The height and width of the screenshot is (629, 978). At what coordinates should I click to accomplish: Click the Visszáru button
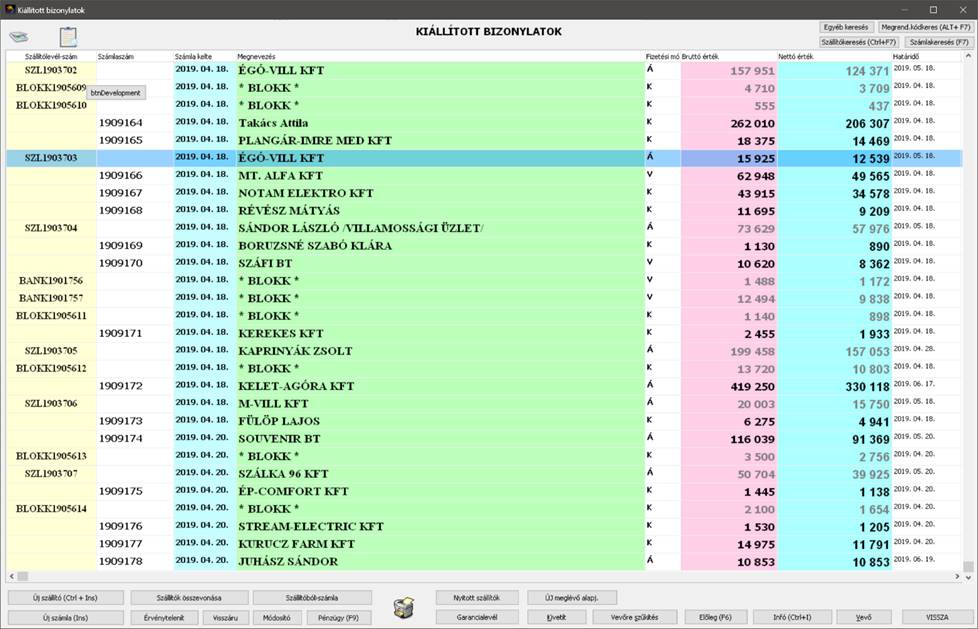[x=225, y=618]
